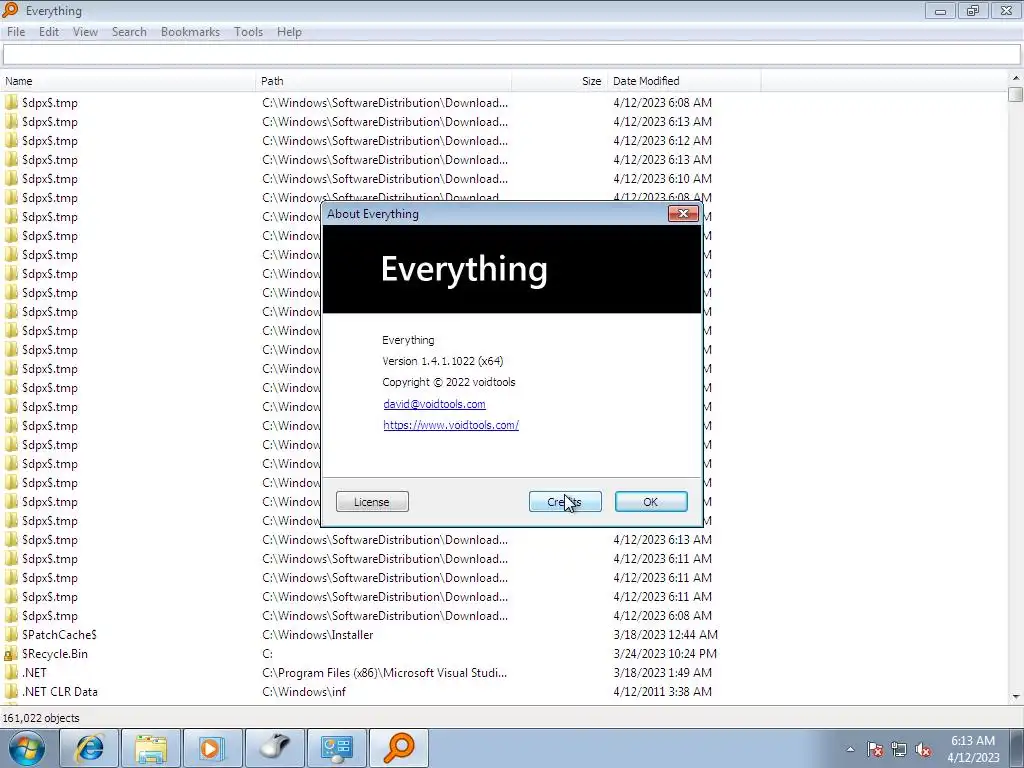
Task: Click the network tray icon
Action: point(899,749)
